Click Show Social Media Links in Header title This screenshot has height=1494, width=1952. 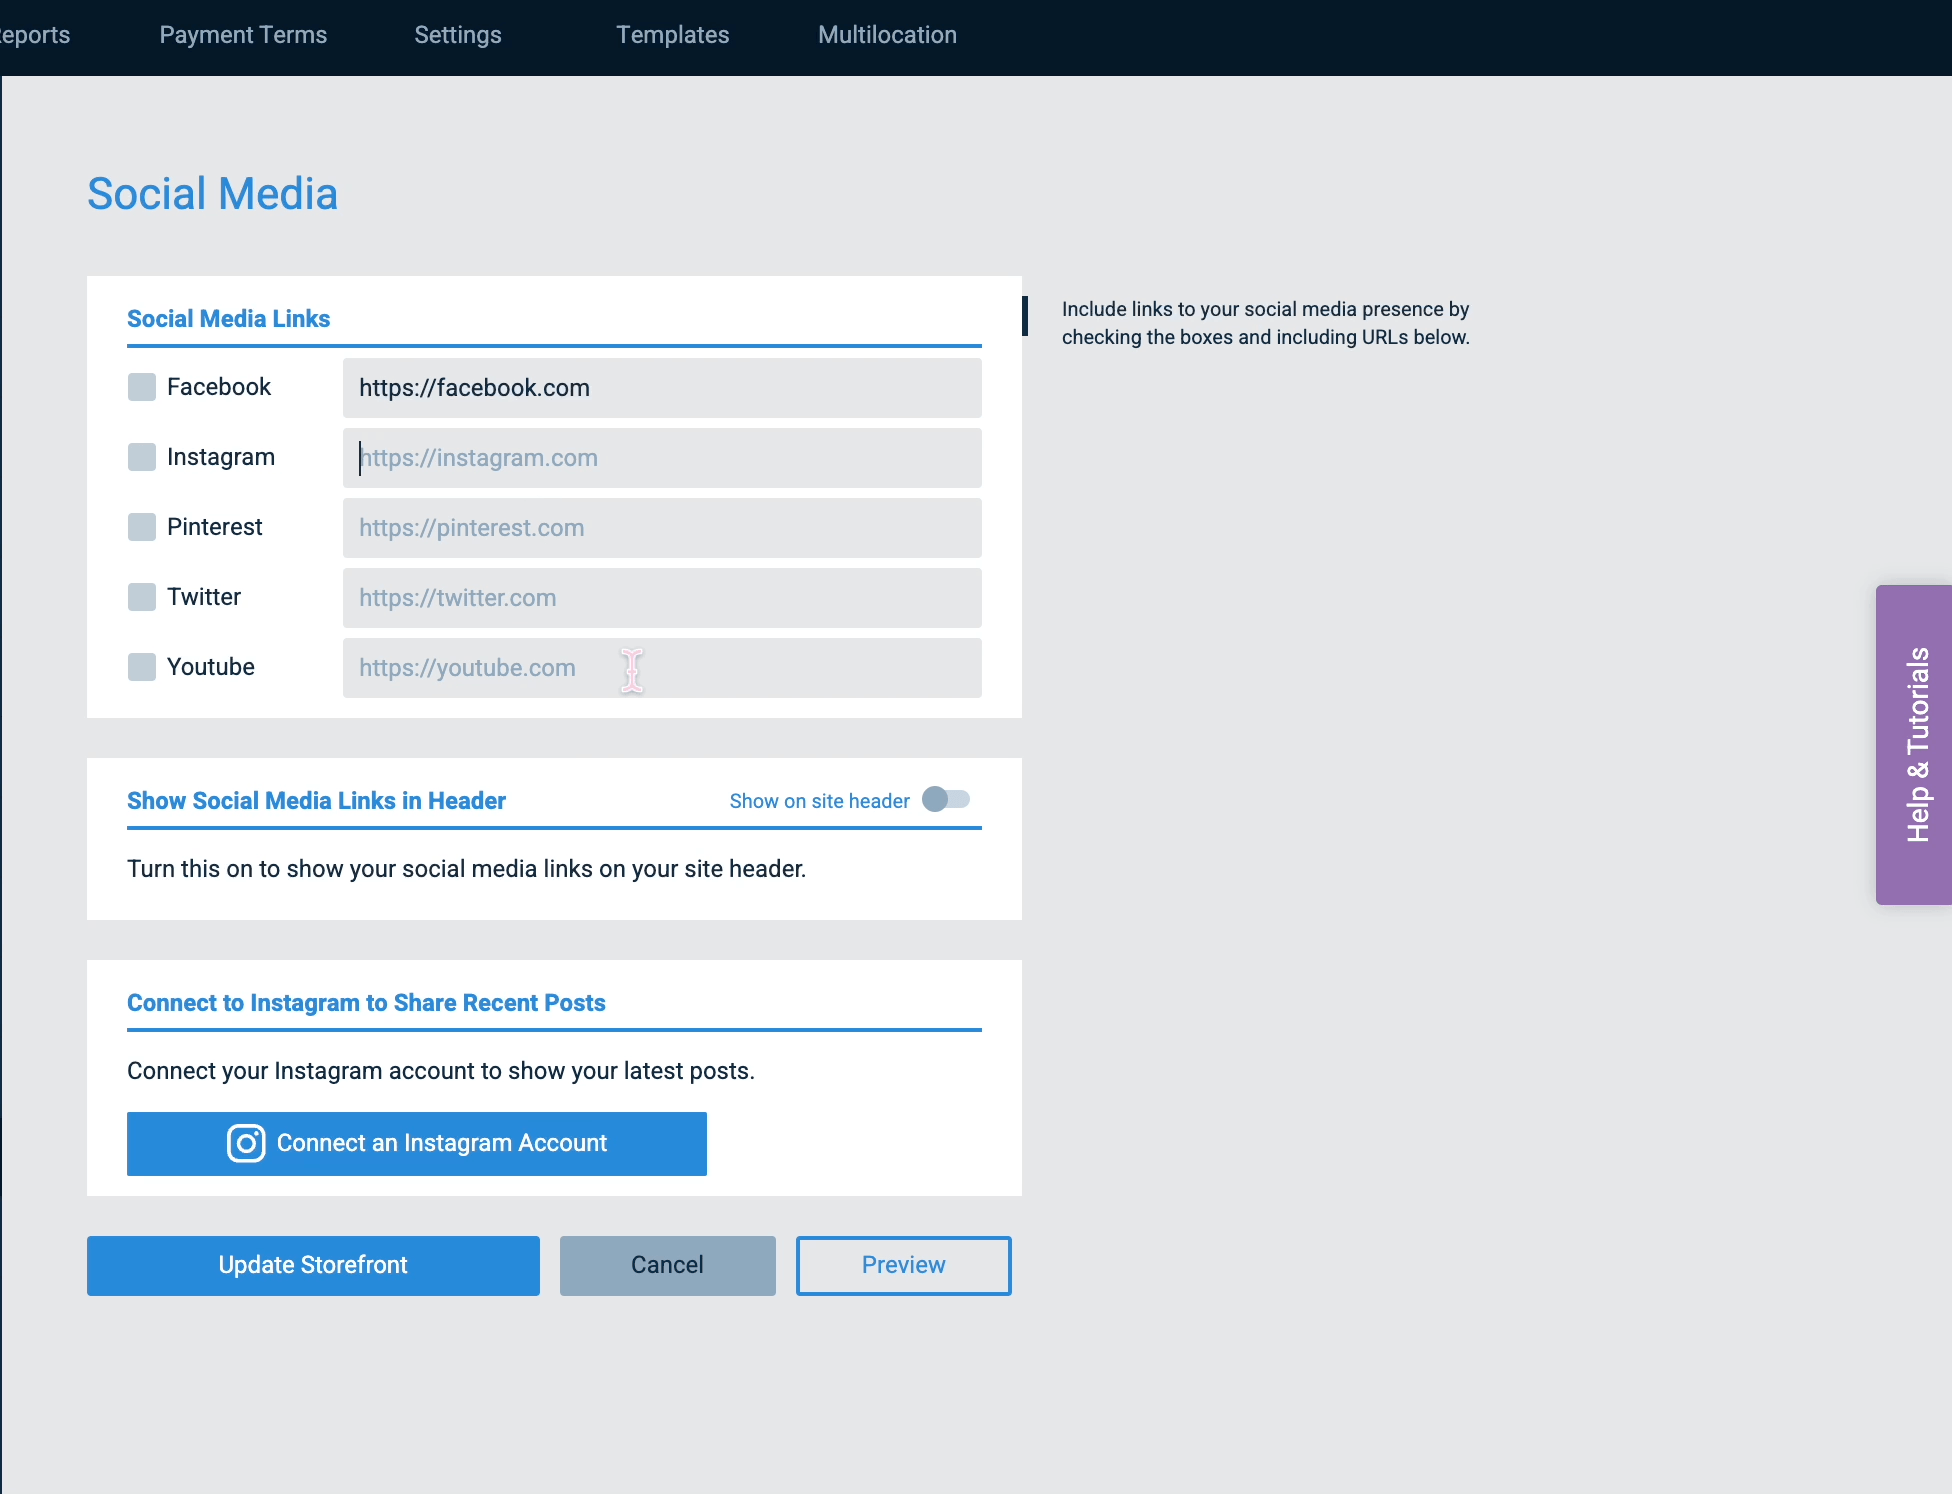pos(316,801)
